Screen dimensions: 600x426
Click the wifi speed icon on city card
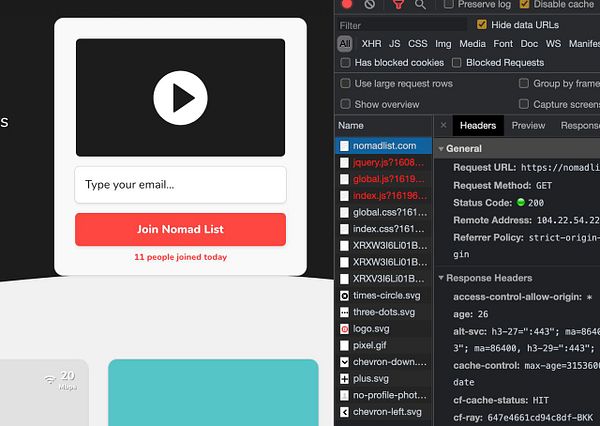point(49,379)
